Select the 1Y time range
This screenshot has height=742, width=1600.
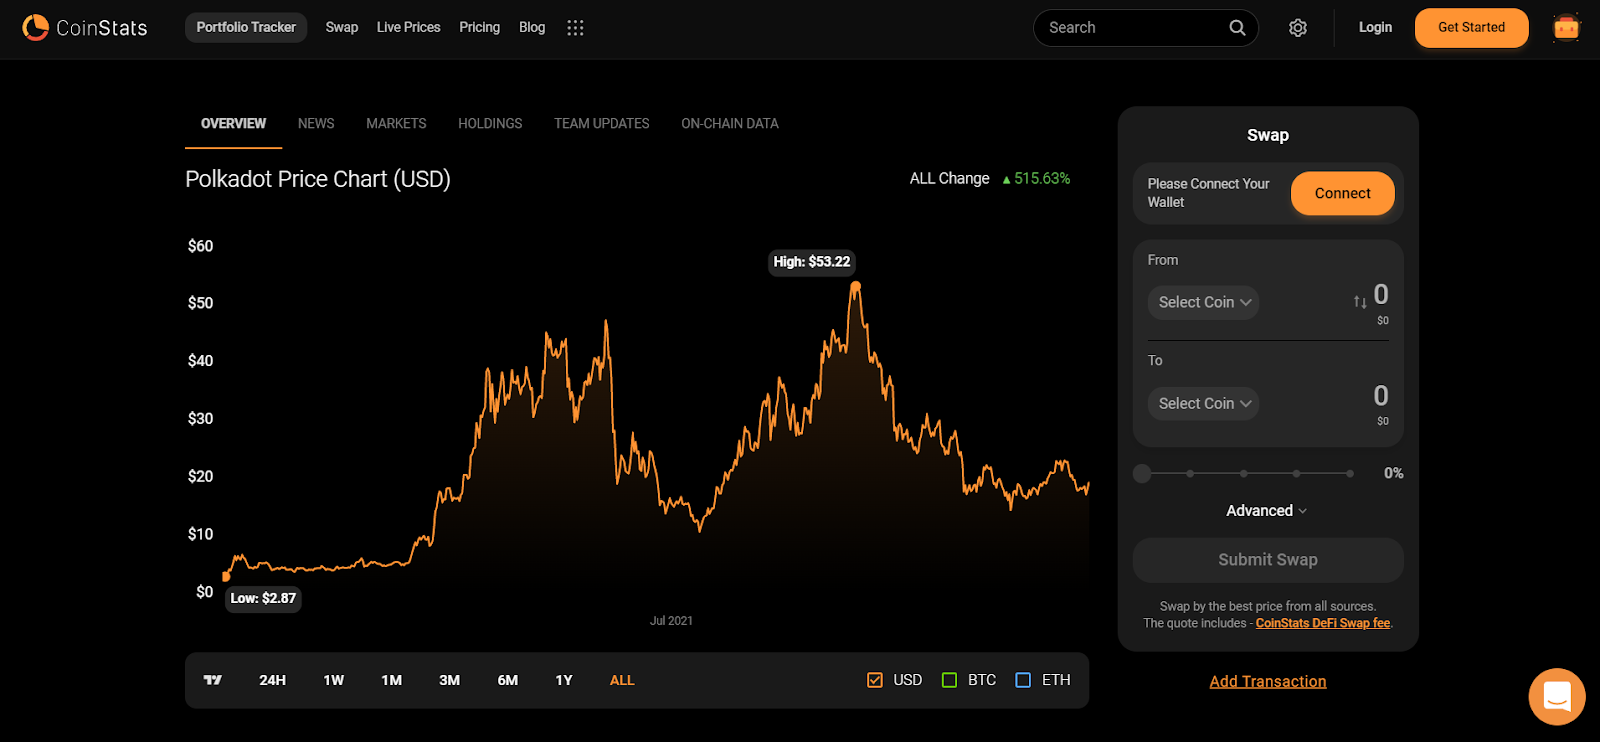click(x=564, y=680)
